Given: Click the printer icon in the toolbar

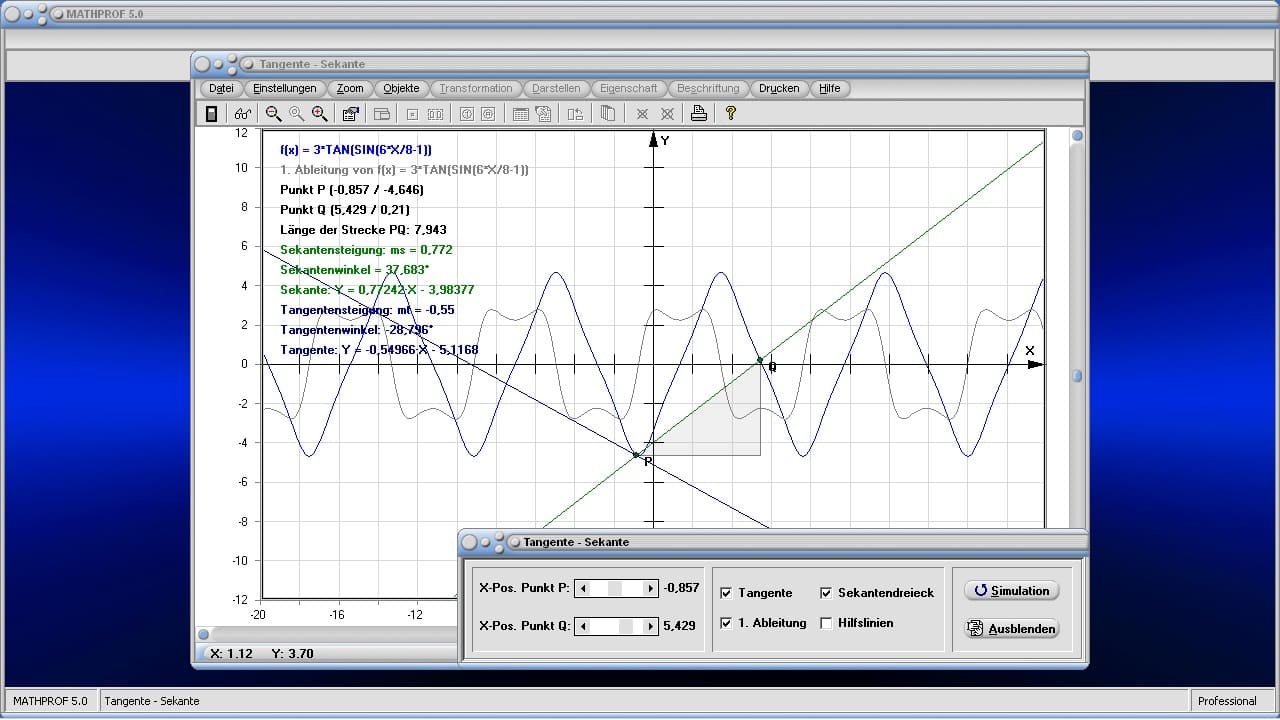Looking at the screenshot, I should pyautogui.click(x=699, y=114).
